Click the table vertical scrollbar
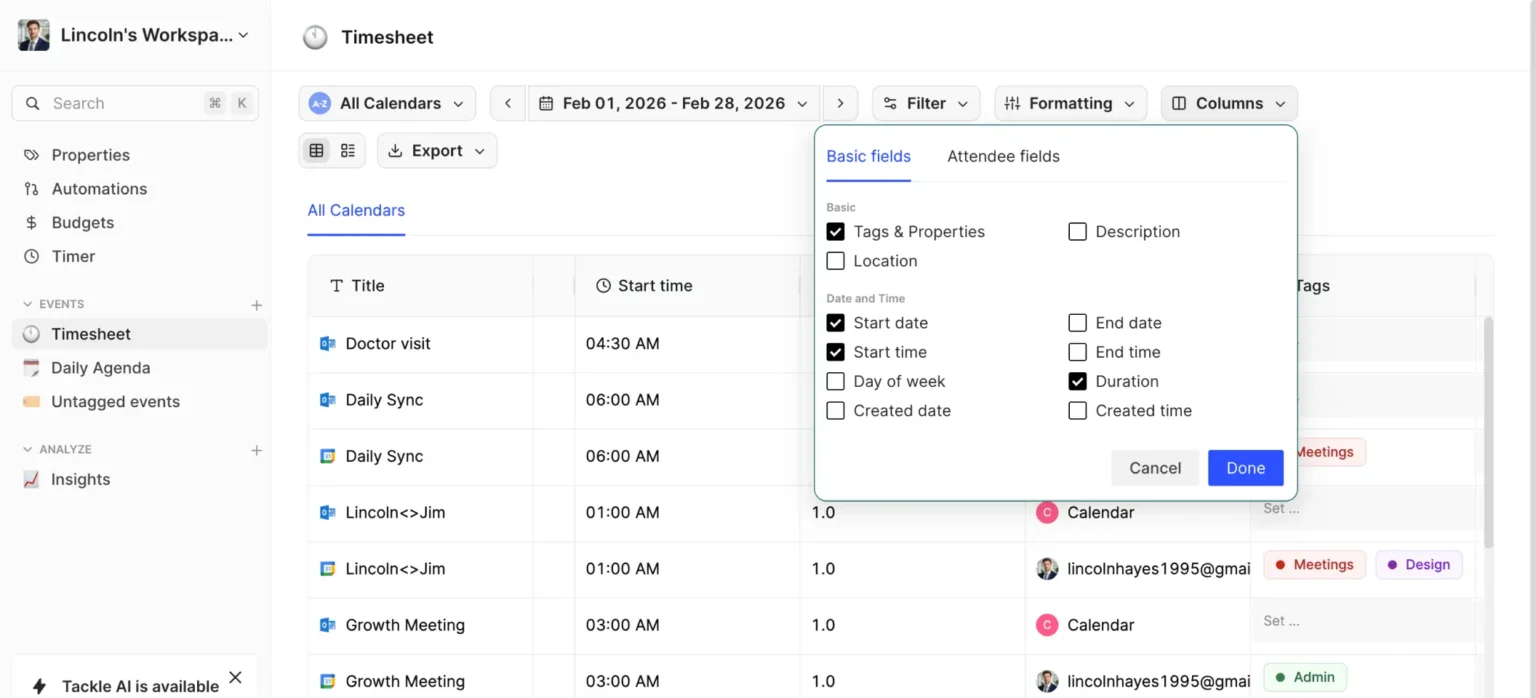Viewport: 1536px width, 698px height. coord(1488,432)
